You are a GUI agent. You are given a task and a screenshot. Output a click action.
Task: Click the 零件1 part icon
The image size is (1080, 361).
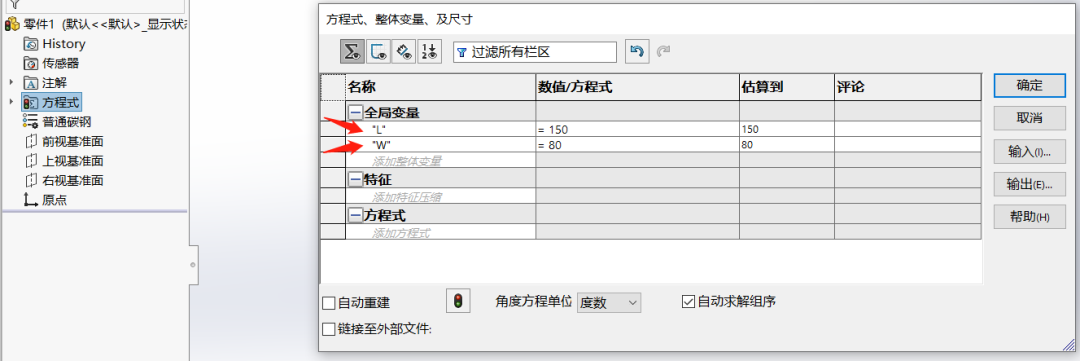click(x=12, y=24)
